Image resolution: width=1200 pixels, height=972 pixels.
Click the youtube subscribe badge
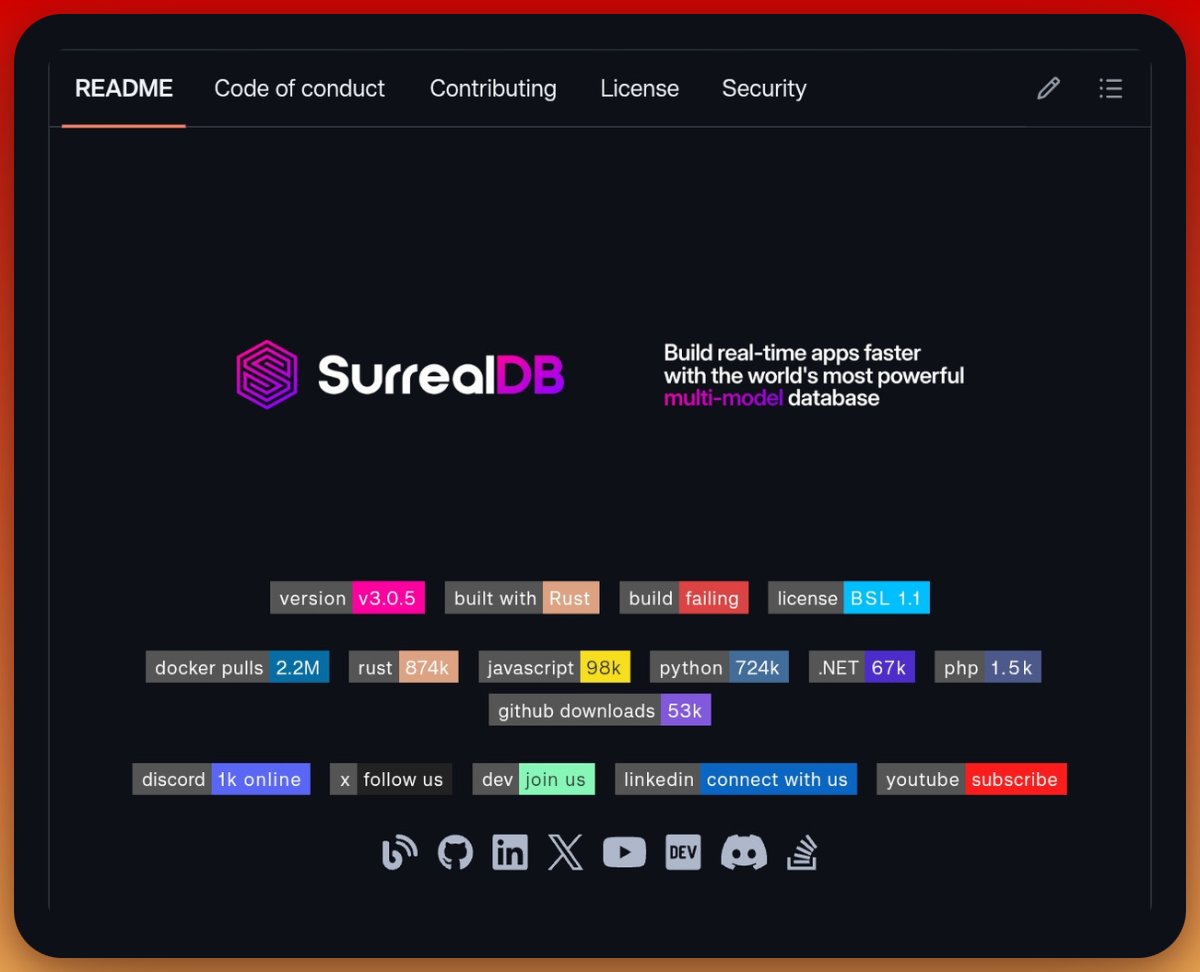[x=972, y=779]
